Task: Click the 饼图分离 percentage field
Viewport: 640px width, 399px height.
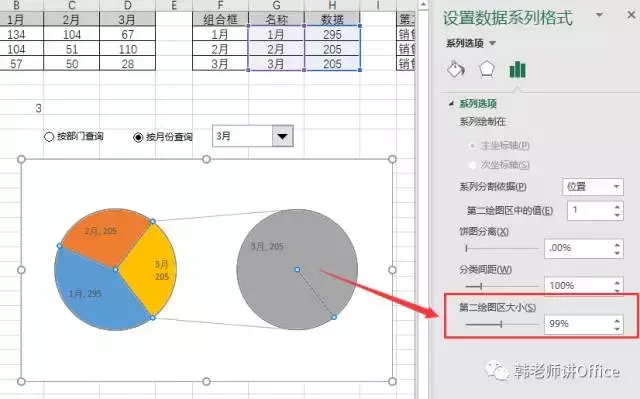Action: (x=578, y=248)
